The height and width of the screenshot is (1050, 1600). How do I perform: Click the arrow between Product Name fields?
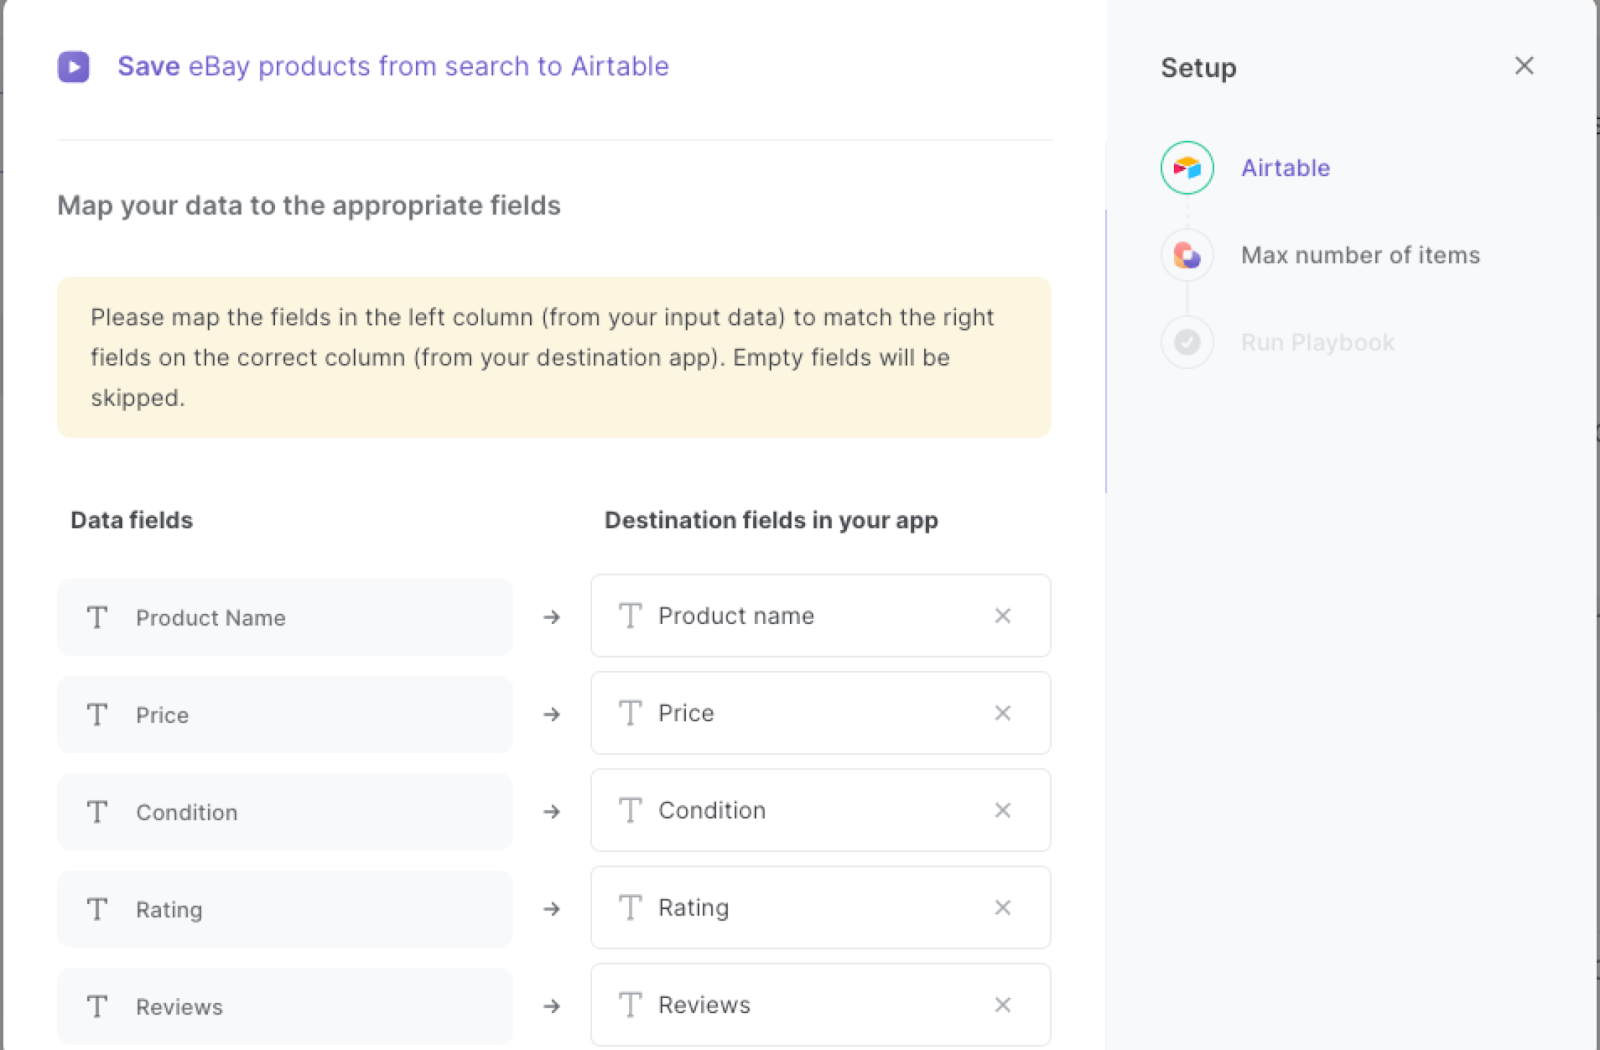pos(551,617)
